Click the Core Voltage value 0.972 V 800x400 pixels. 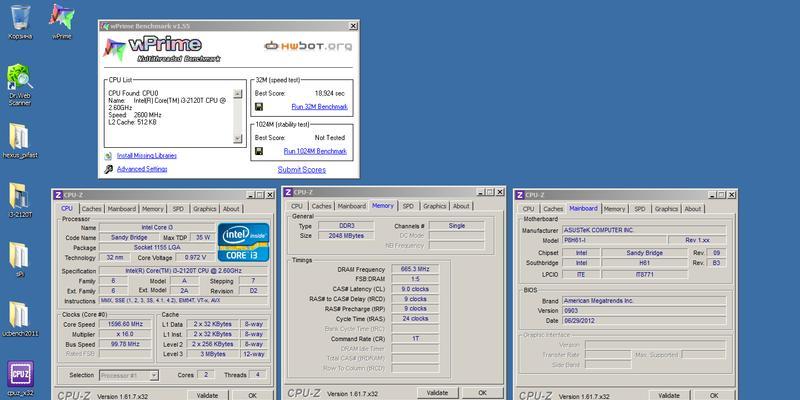tap(196, 258)
